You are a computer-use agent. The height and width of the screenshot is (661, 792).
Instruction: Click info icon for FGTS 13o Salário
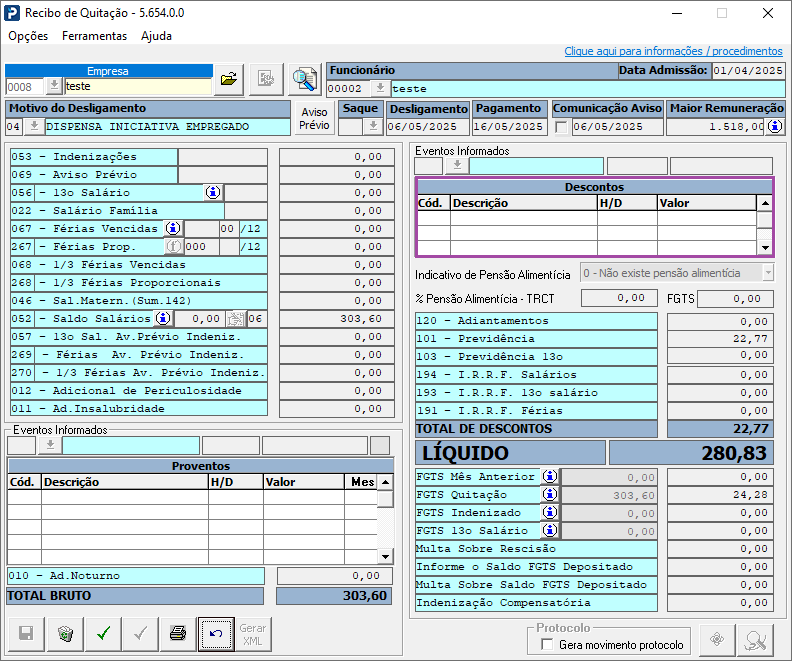coord(550,531)
